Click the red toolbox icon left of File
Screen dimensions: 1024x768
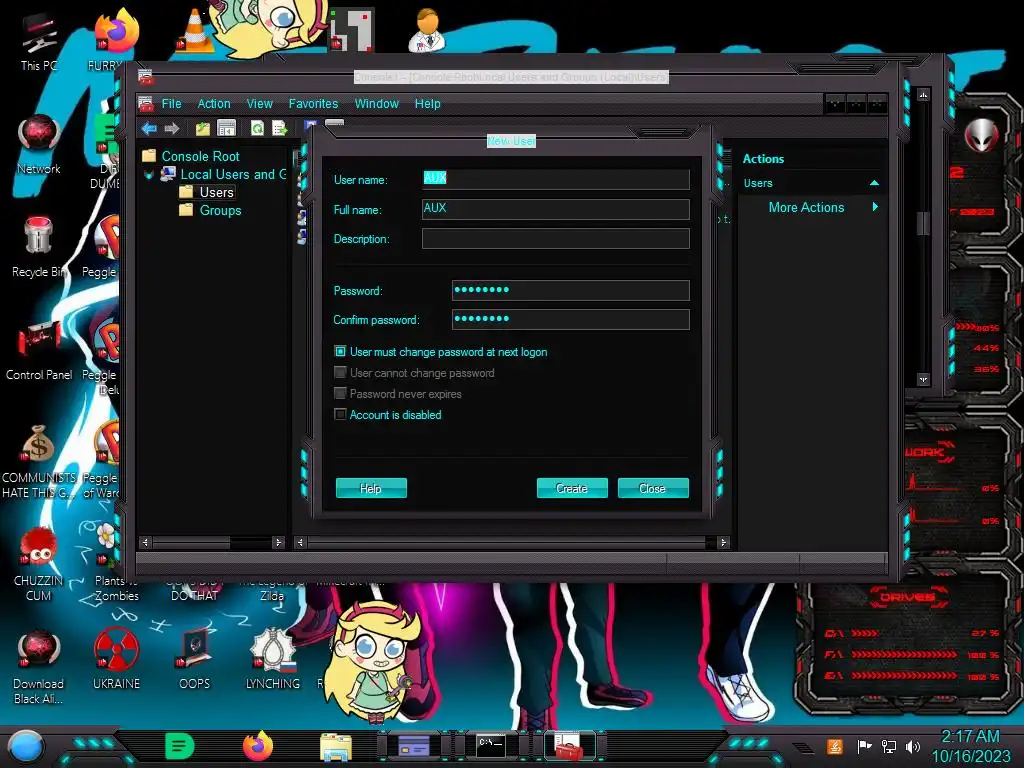[x=146, y=104]
